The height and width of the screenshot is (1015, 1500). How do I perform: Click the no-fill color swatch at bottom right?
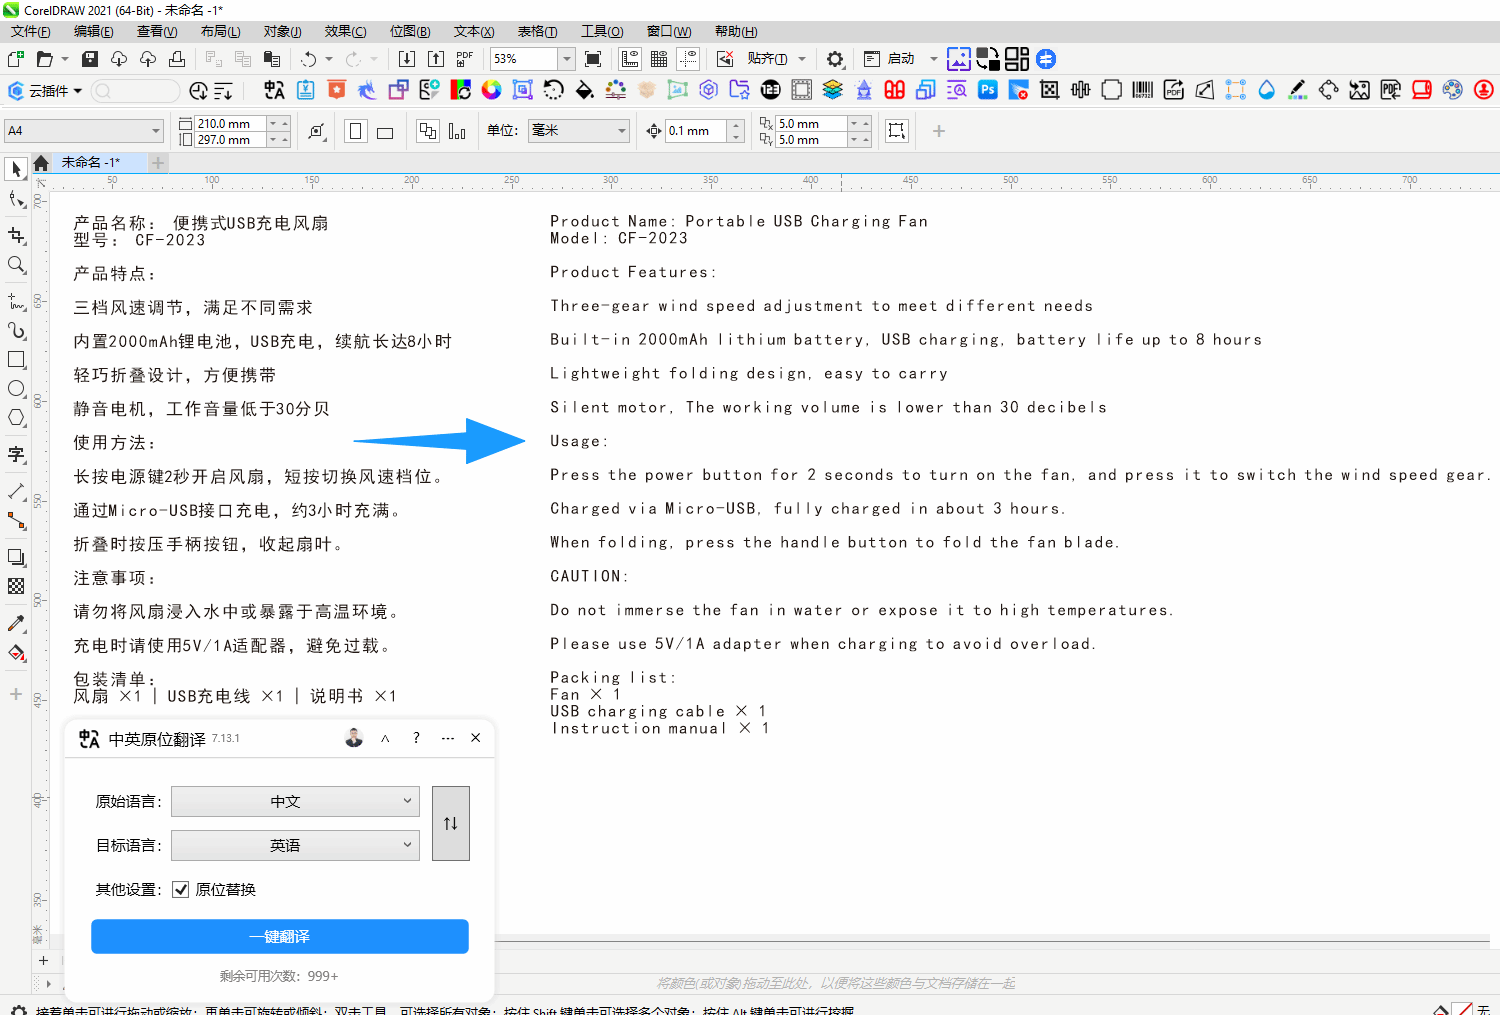[x=1463, y=1010]
